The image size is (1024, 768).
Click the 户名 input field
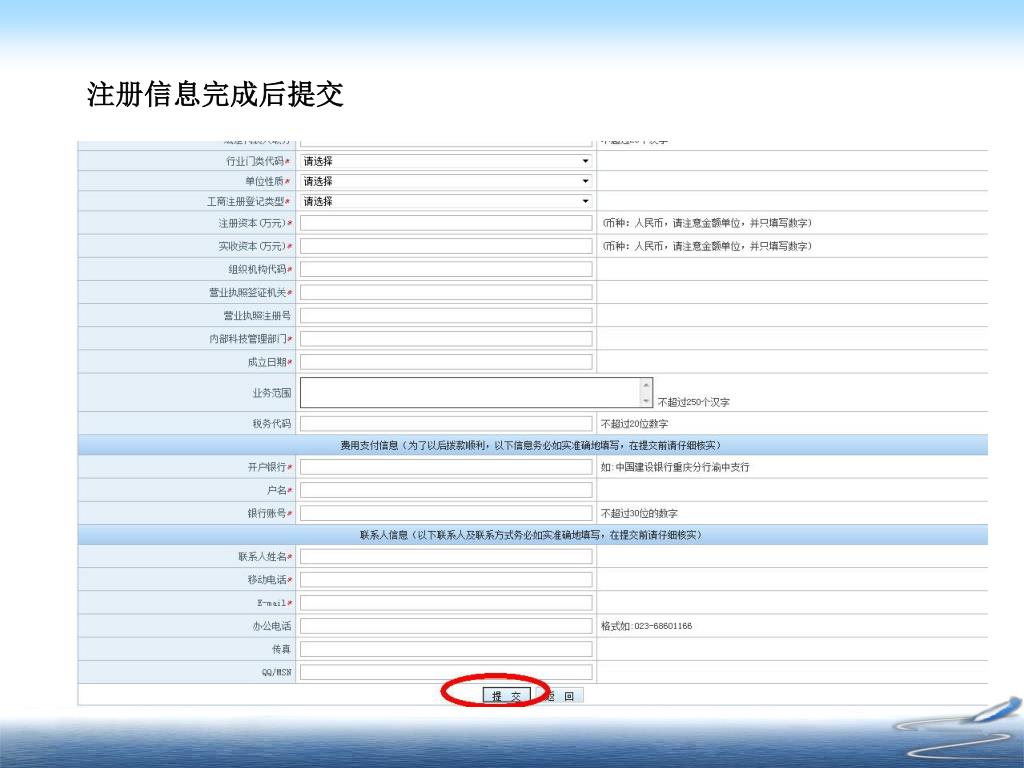tap(446, 490)
